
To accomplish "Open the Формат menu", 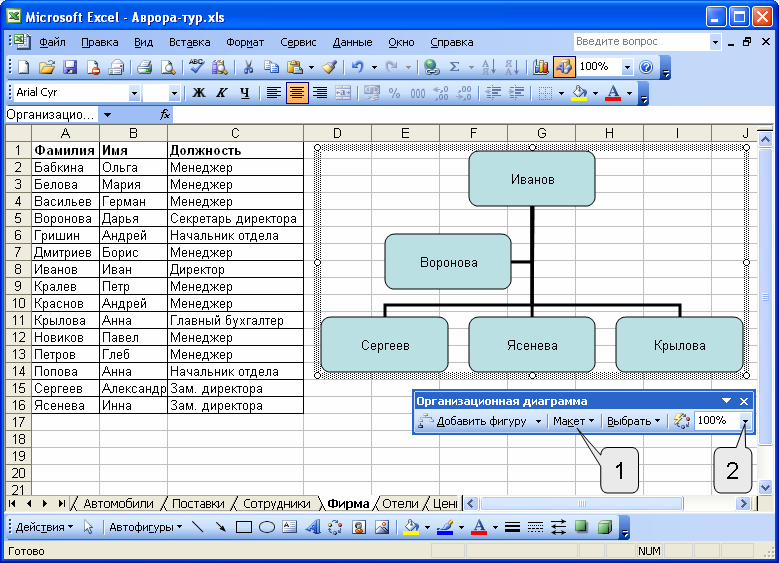I will pos(245,42).
